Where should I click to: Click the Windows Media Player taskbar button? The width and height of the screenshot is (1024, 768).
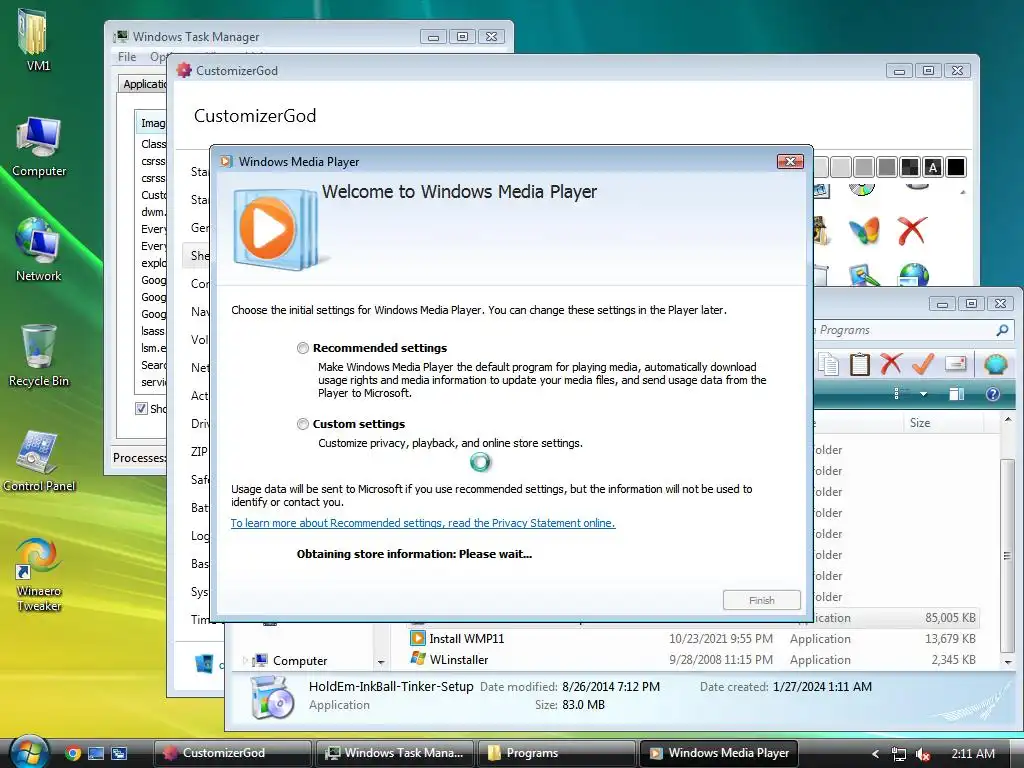719,753
